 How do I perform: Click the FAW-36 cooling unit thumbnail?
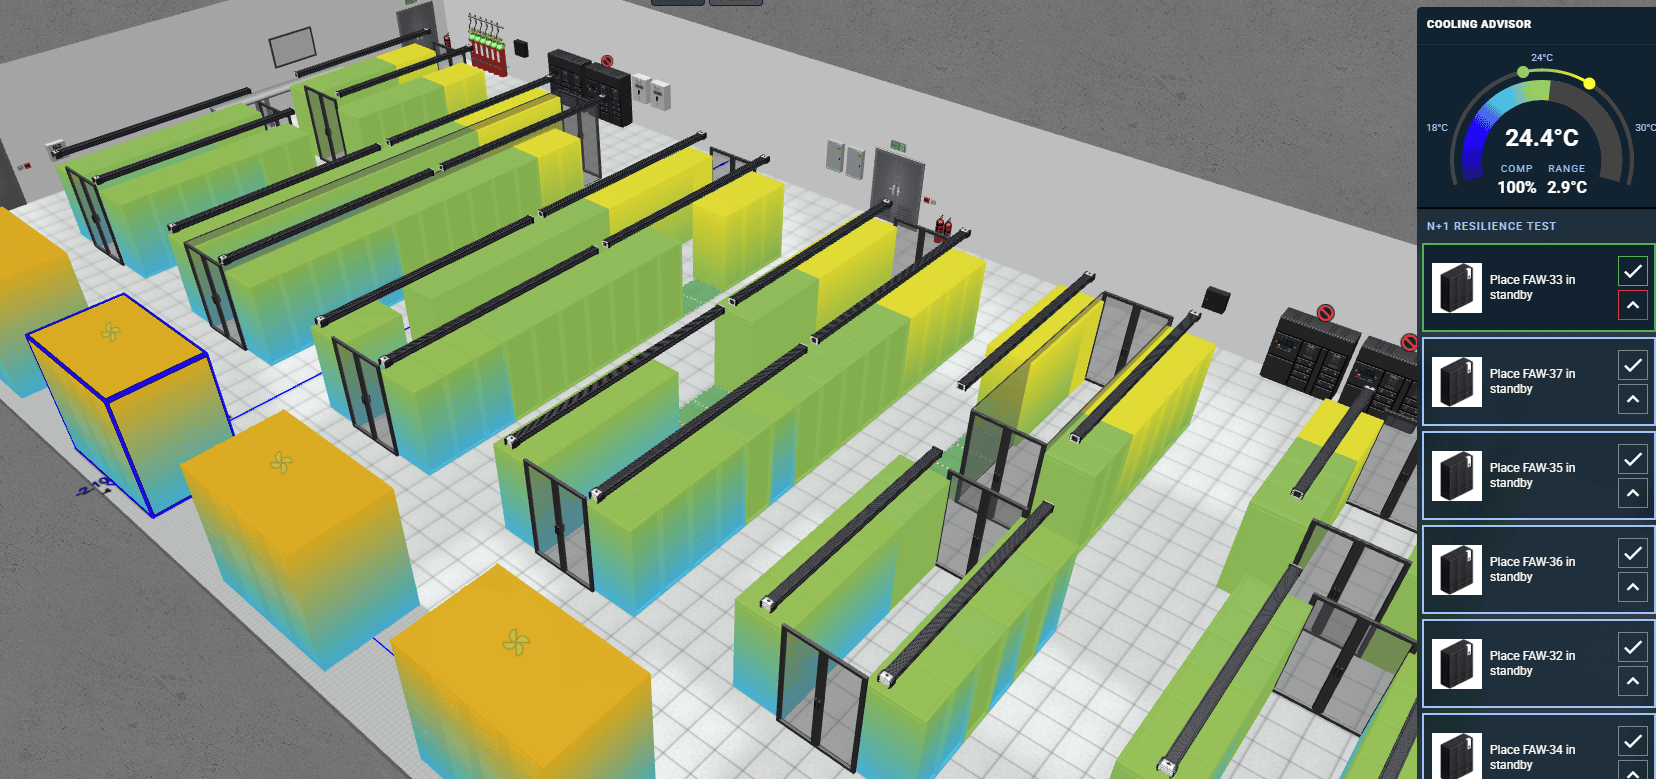click(1456, 570)
